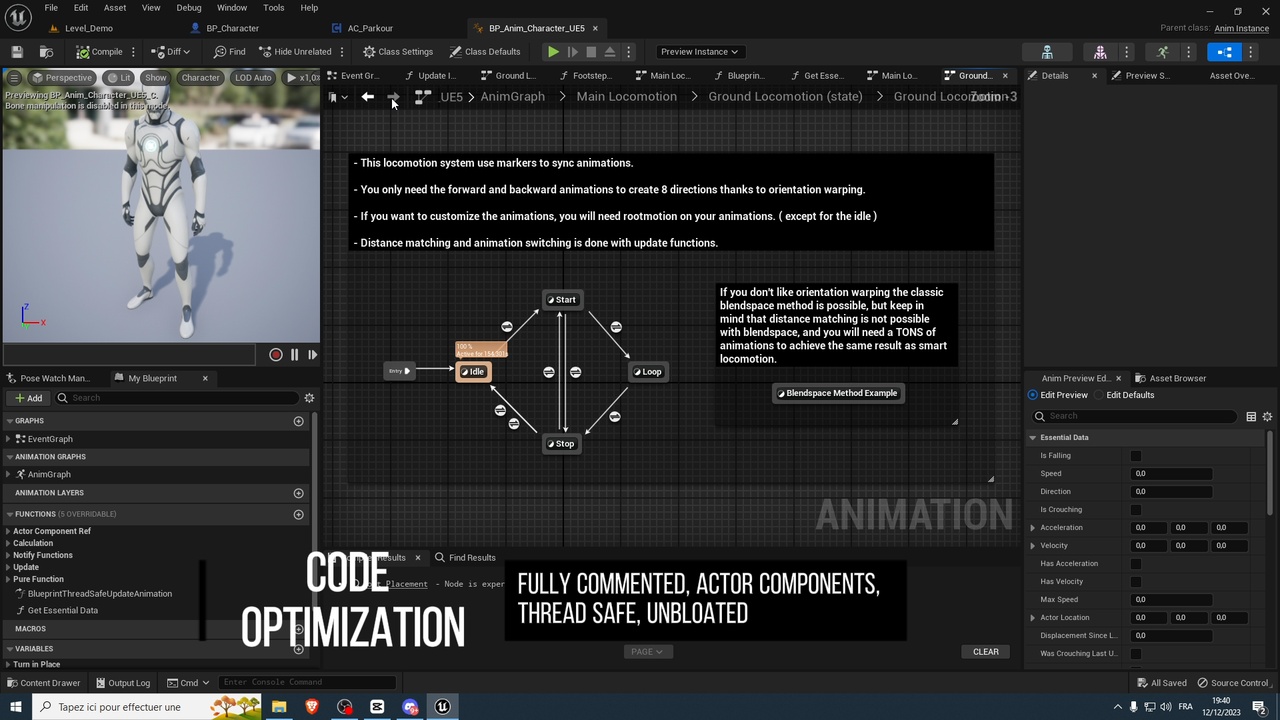Expand the Calculation functions category
The image size is (1280, 720).
point(8,543)
